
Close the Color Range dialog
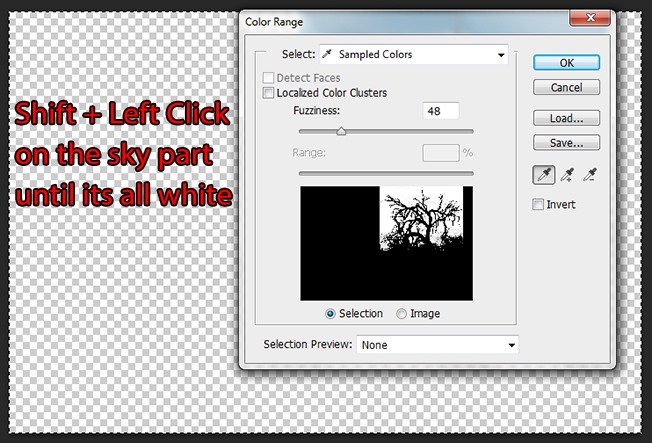click(590, 18)
